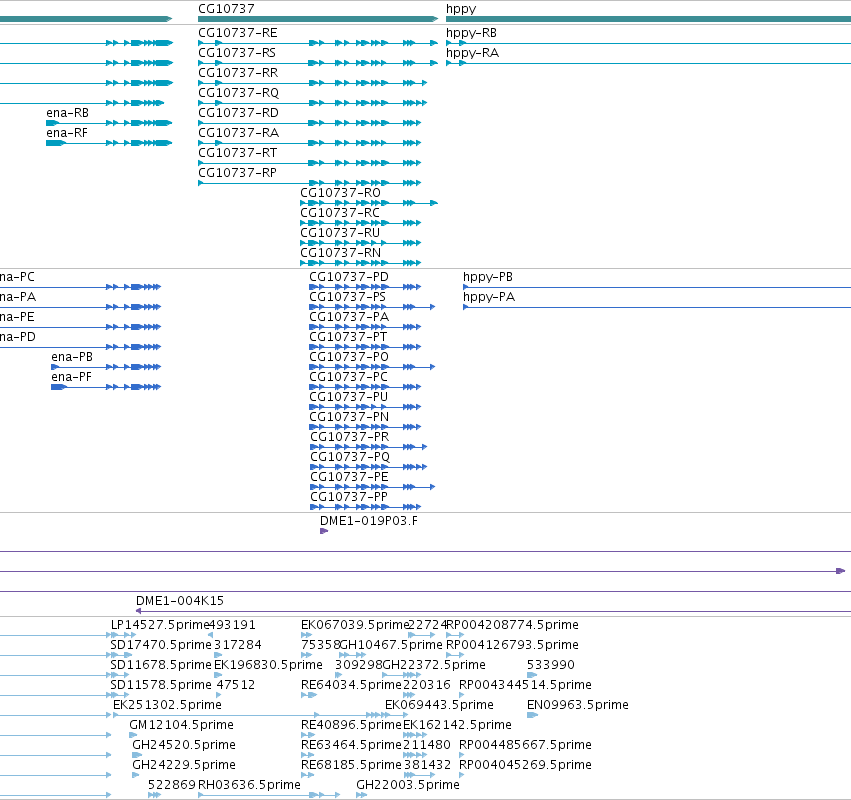Select EST GH22372.5prime

point(434,665)
